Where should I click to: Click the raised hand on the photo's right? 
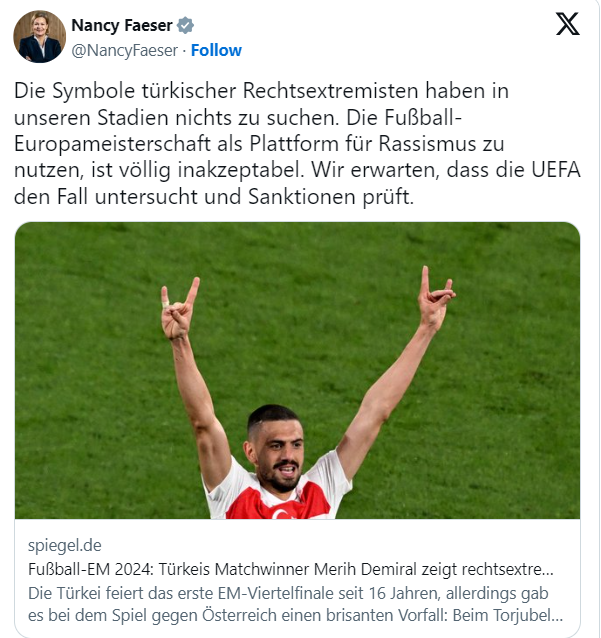click(435, 298)
